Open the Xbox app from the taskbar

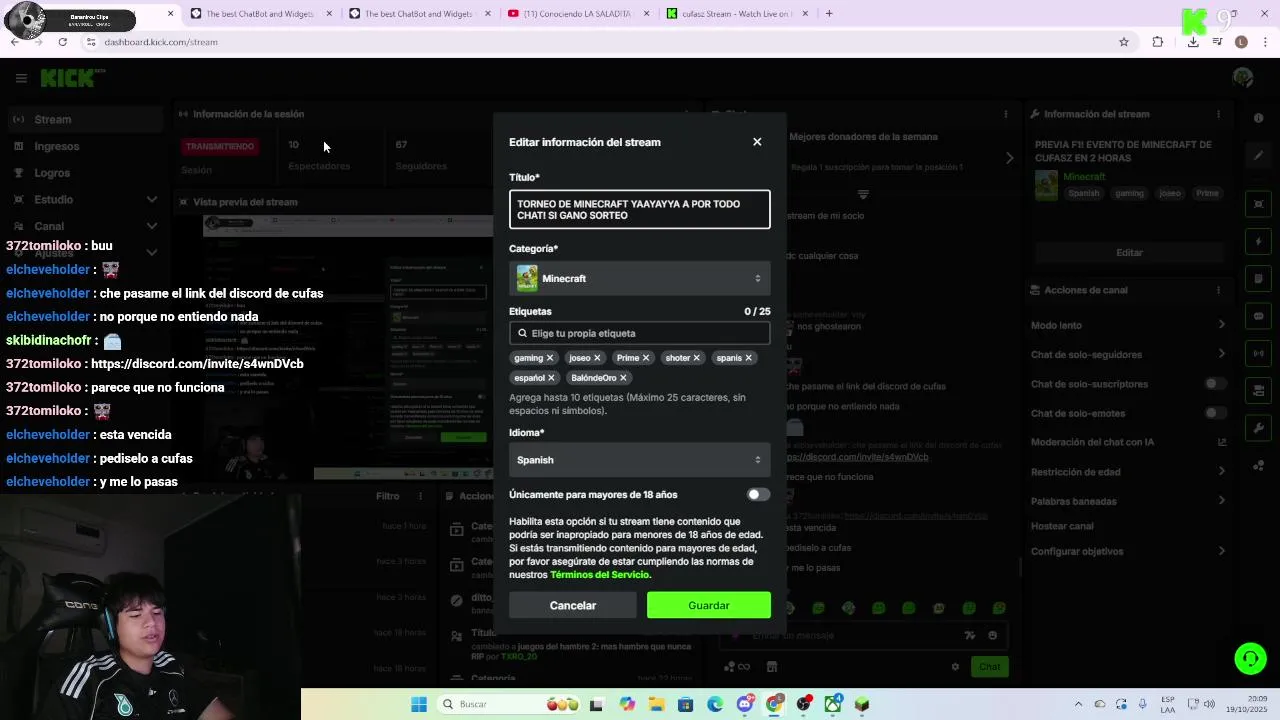pos(832,704)
